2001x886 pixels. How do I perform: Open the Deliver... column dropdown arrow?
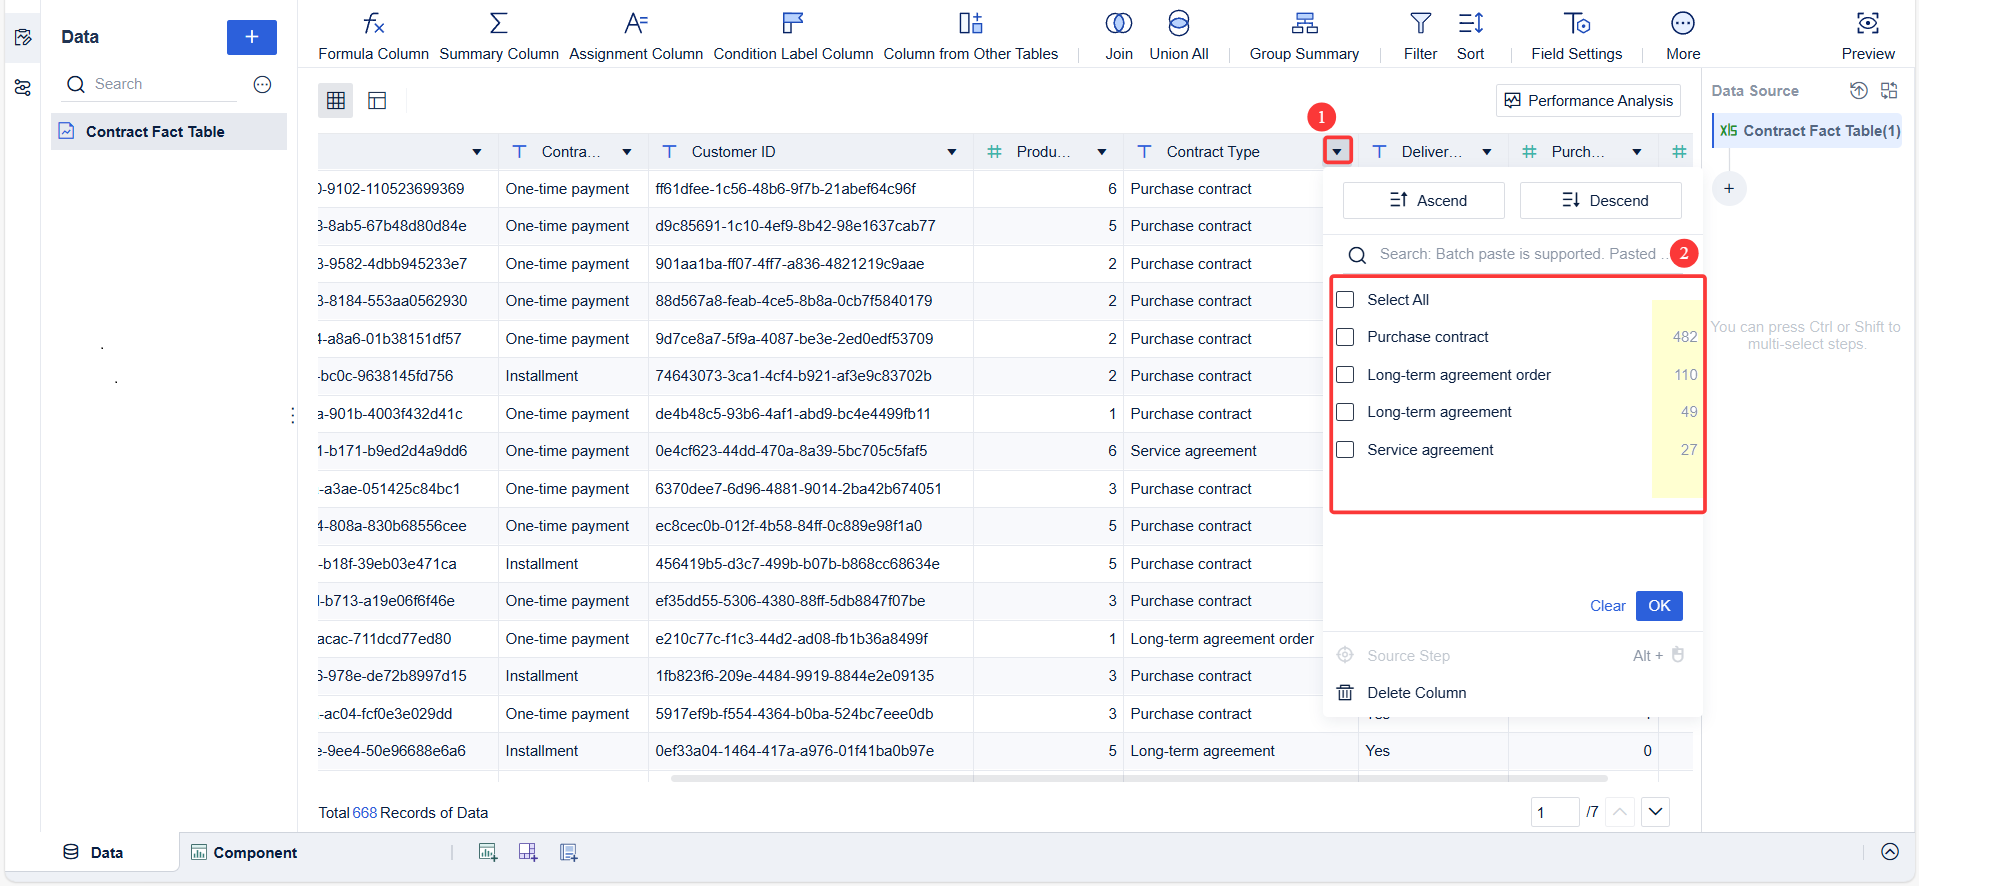[x=1487, y=152]
